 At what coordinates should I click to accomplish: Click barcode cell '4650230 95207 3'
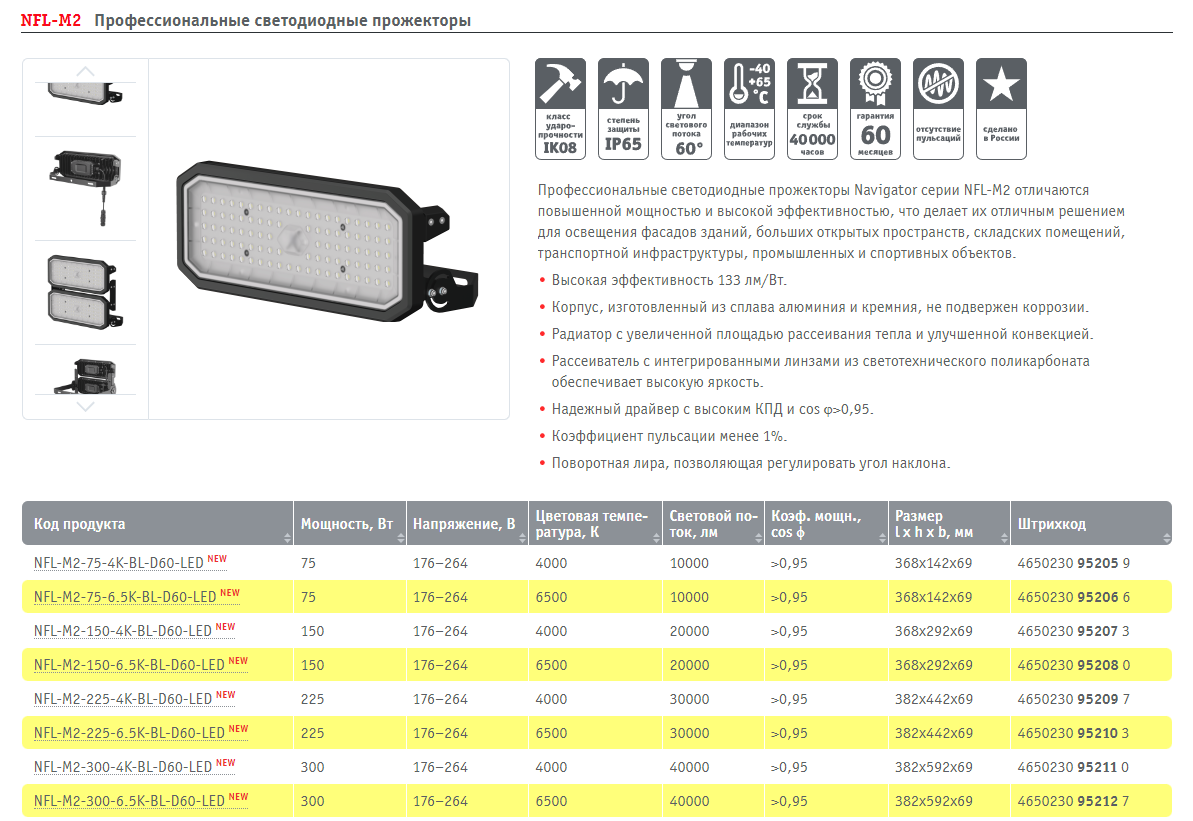coord(1074,631)
